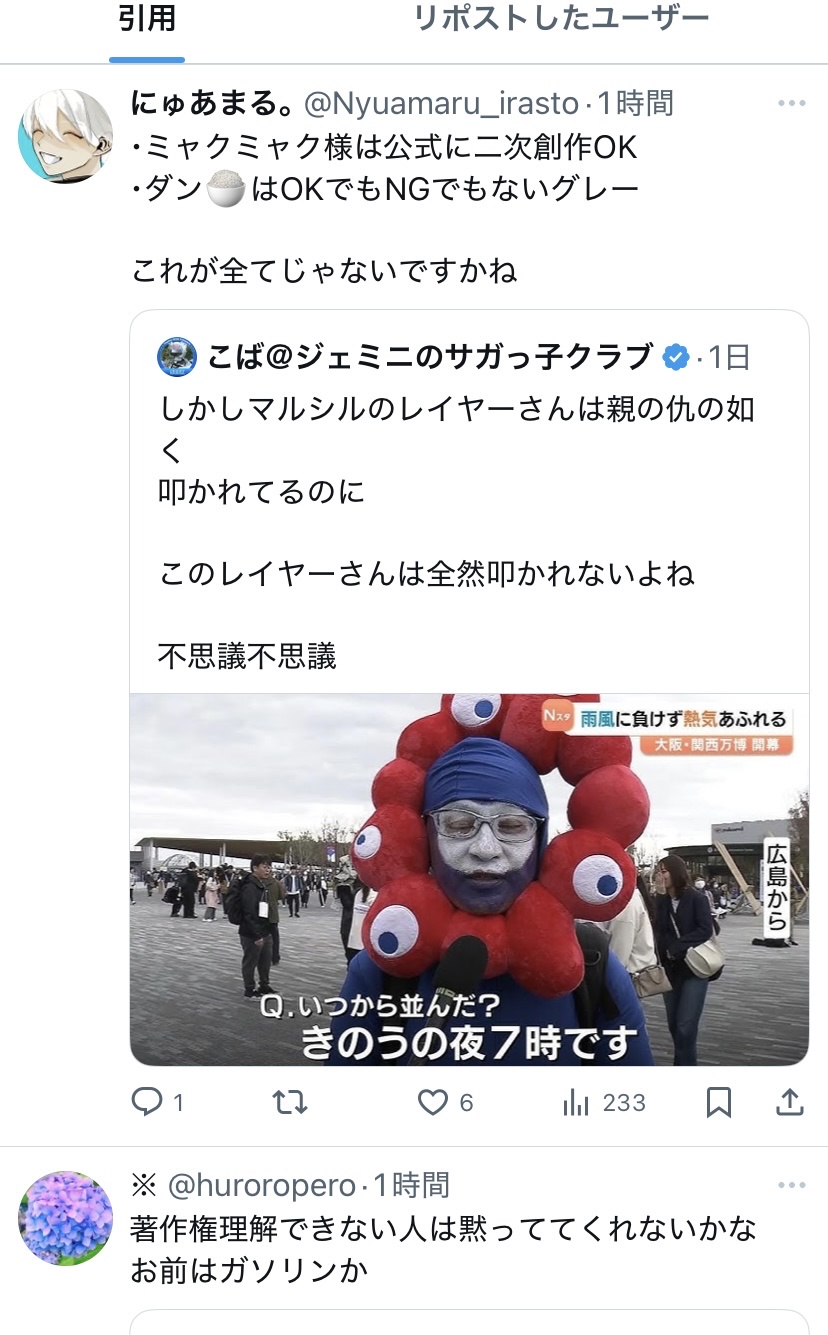The height and width of the screenshot is (1335, 828).
Task: Tap the verified badge next to こば@ジェミニのサガっ子クラブ
Action: click(x=677, y=357)
